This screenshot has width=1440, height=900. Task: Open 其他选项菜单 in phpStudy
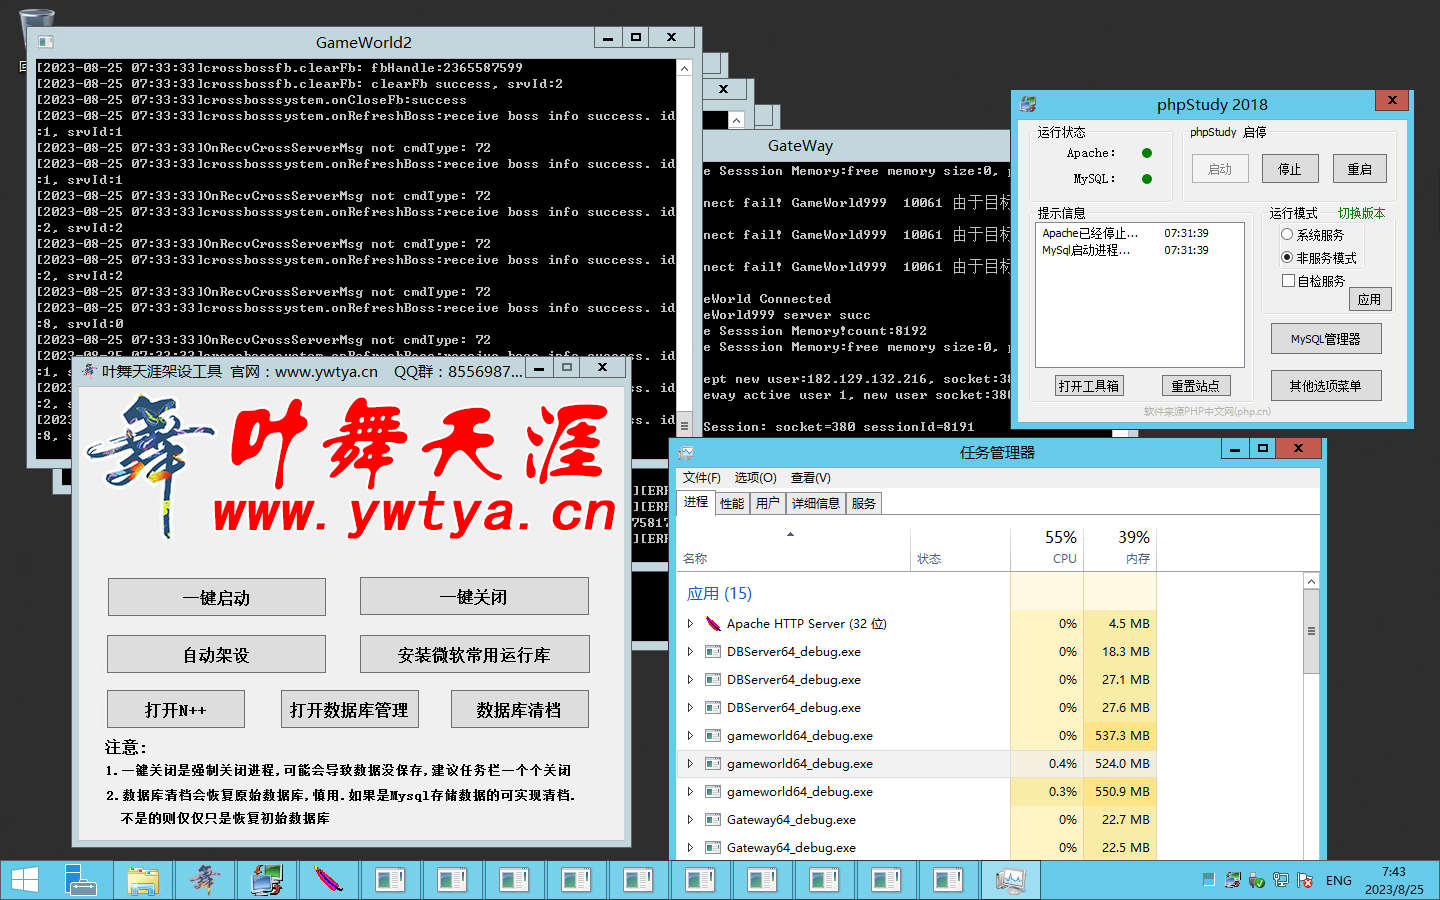pyautogui.click(x=1326, y=385)
